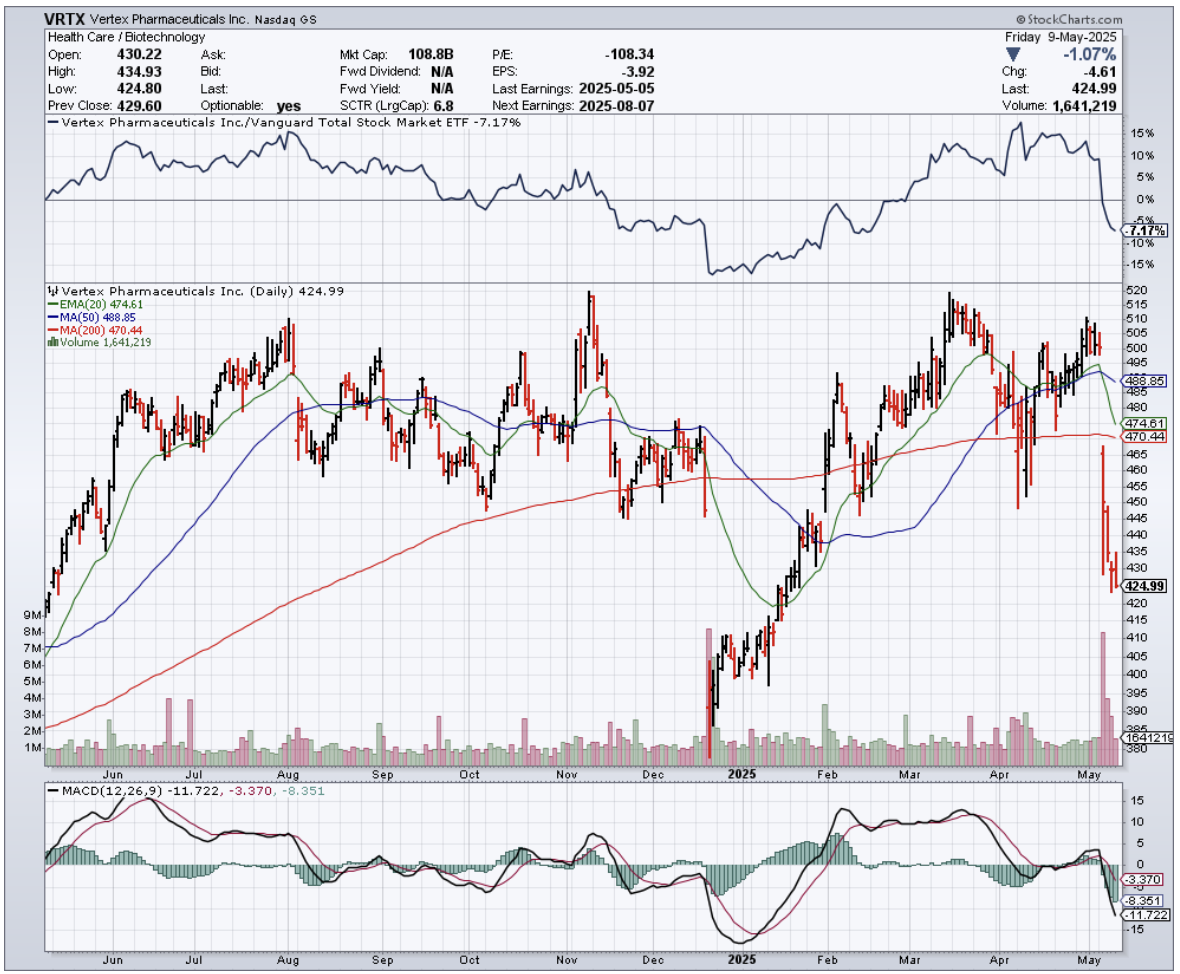The width and height of the screenshot is (1180, 974).
Task: Click the -11.722 MACD axis tag
Action: (x=1144, y=915)
